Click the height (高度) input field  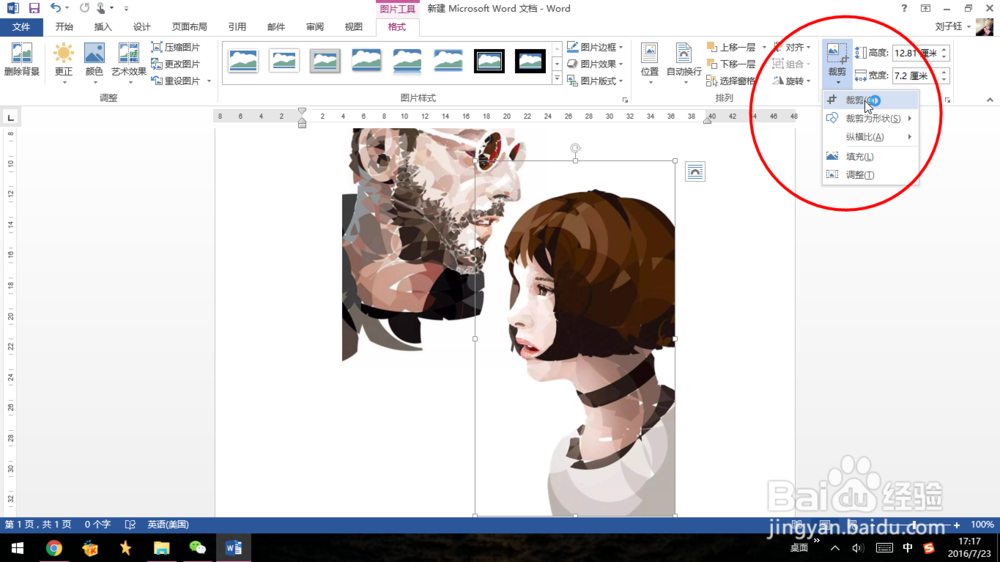point(916,53)
